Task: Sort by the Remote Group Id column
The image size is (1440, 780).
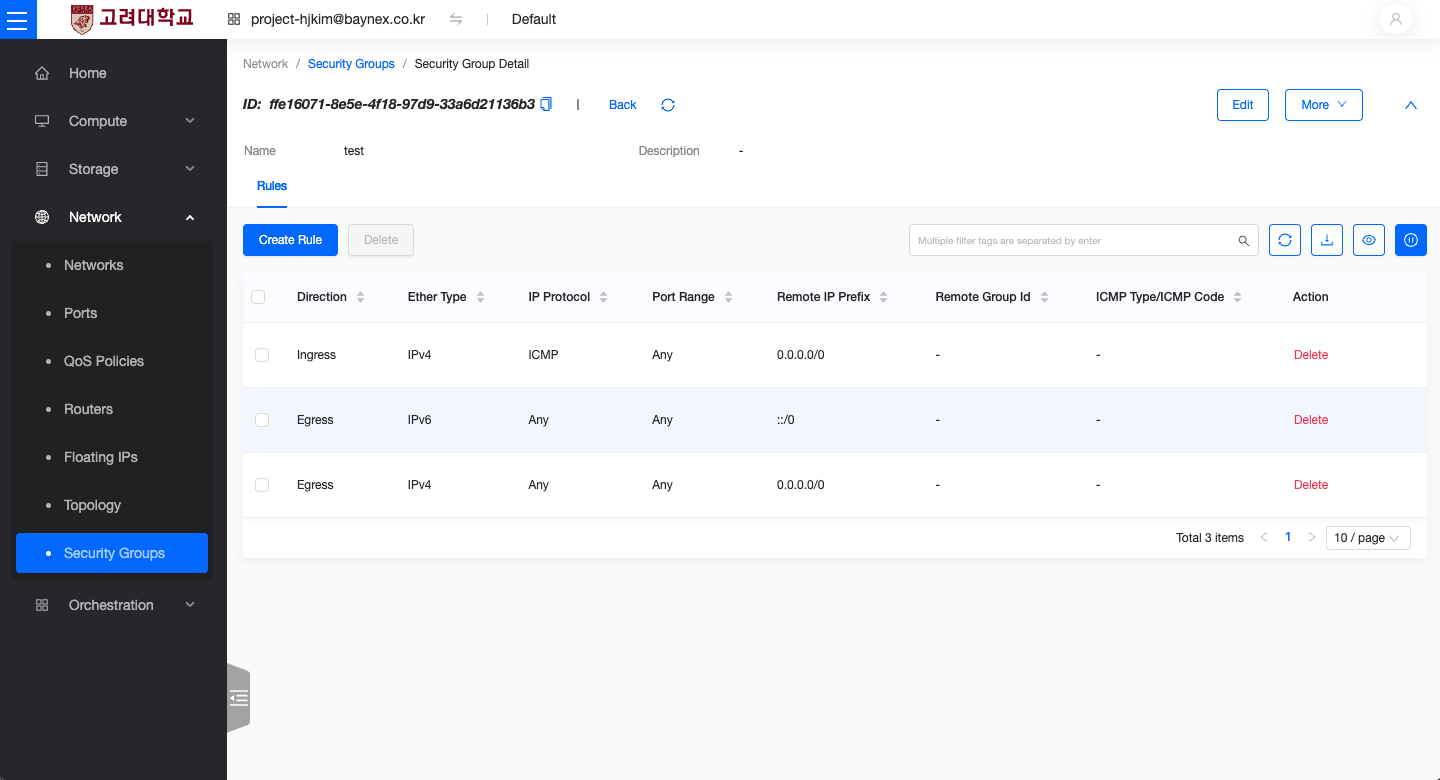Action: pyautogui.click(x=1044, y=297)
